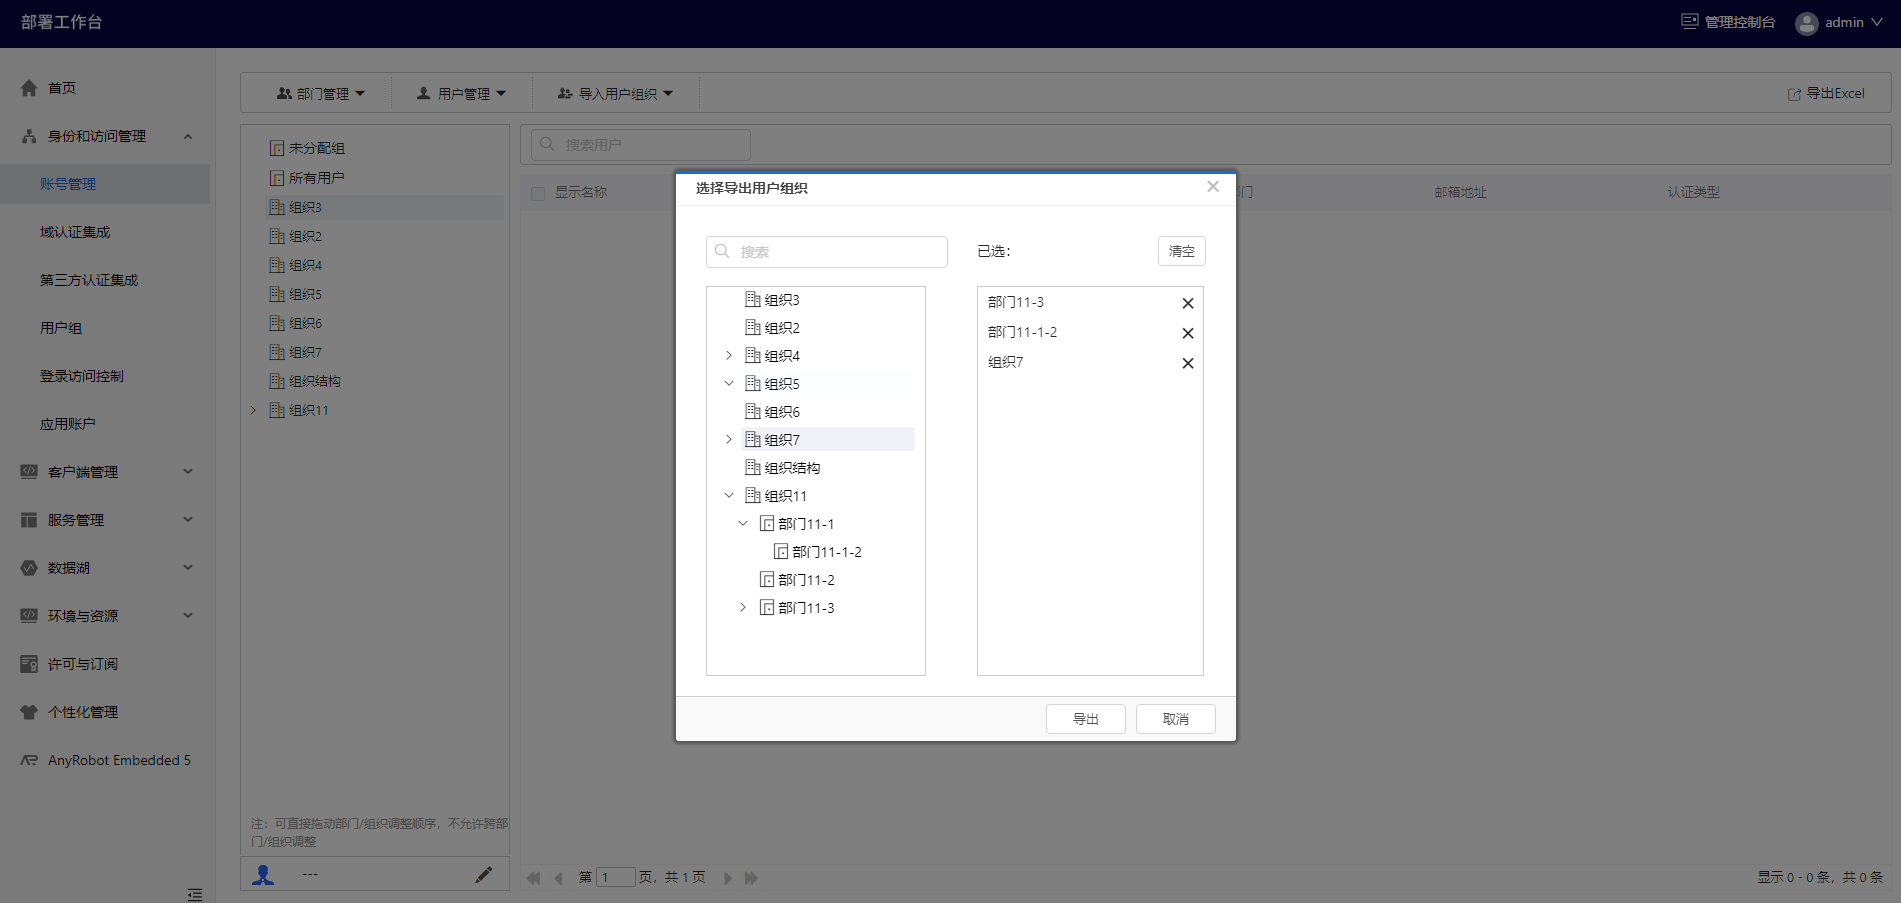Collapse 身份和访问管理 sidebar section
The image size is (1901, 903).
[188, 136]
